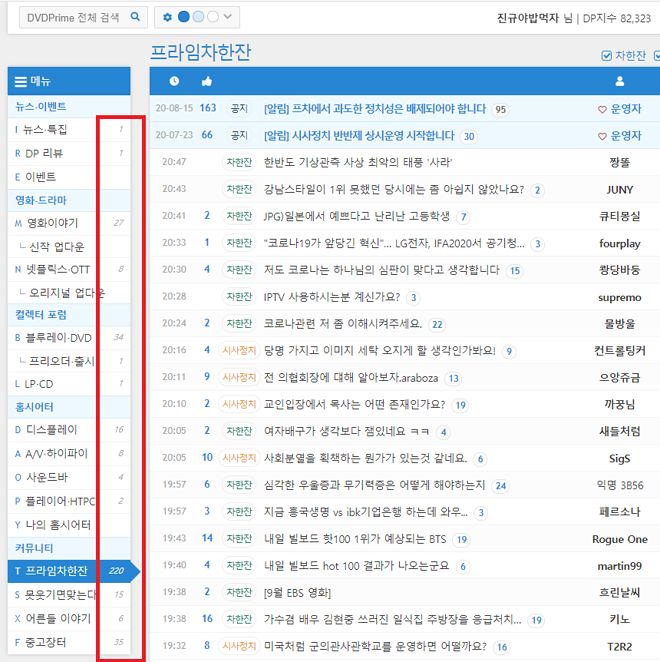Open post 전 의협회장에 대해 알아보자
The width and height of the screenshot is (660, 662).
(350, 377)
